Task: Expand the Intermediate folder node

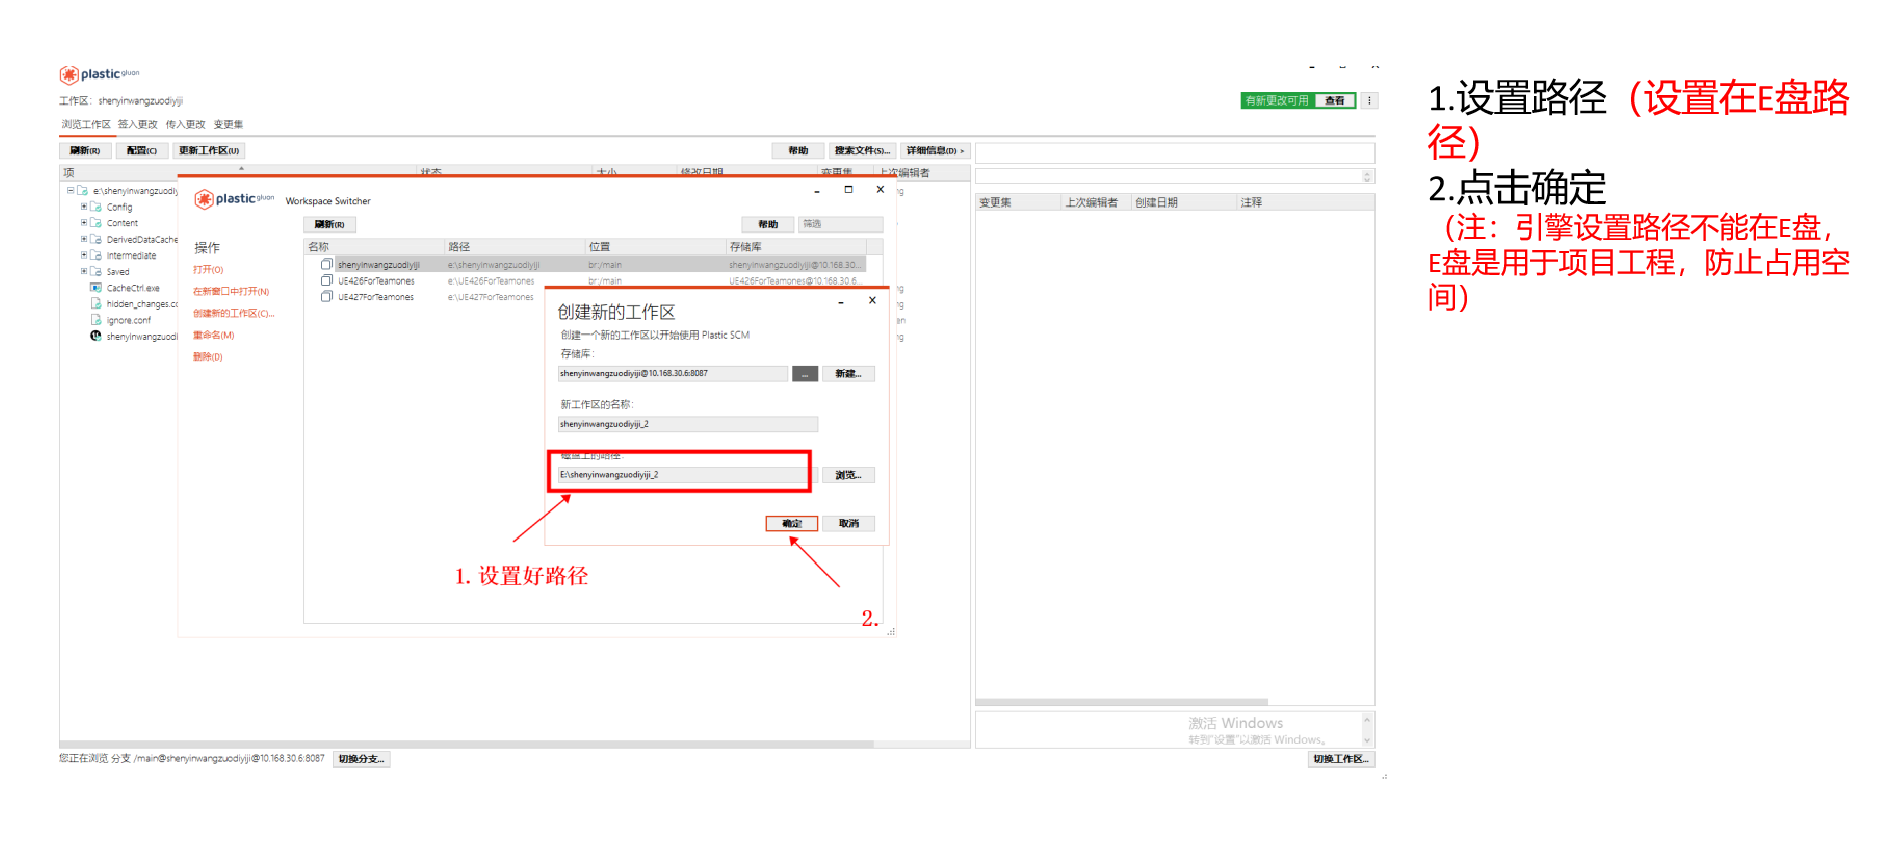Action: pyautogui.click(x=84, y=255)
